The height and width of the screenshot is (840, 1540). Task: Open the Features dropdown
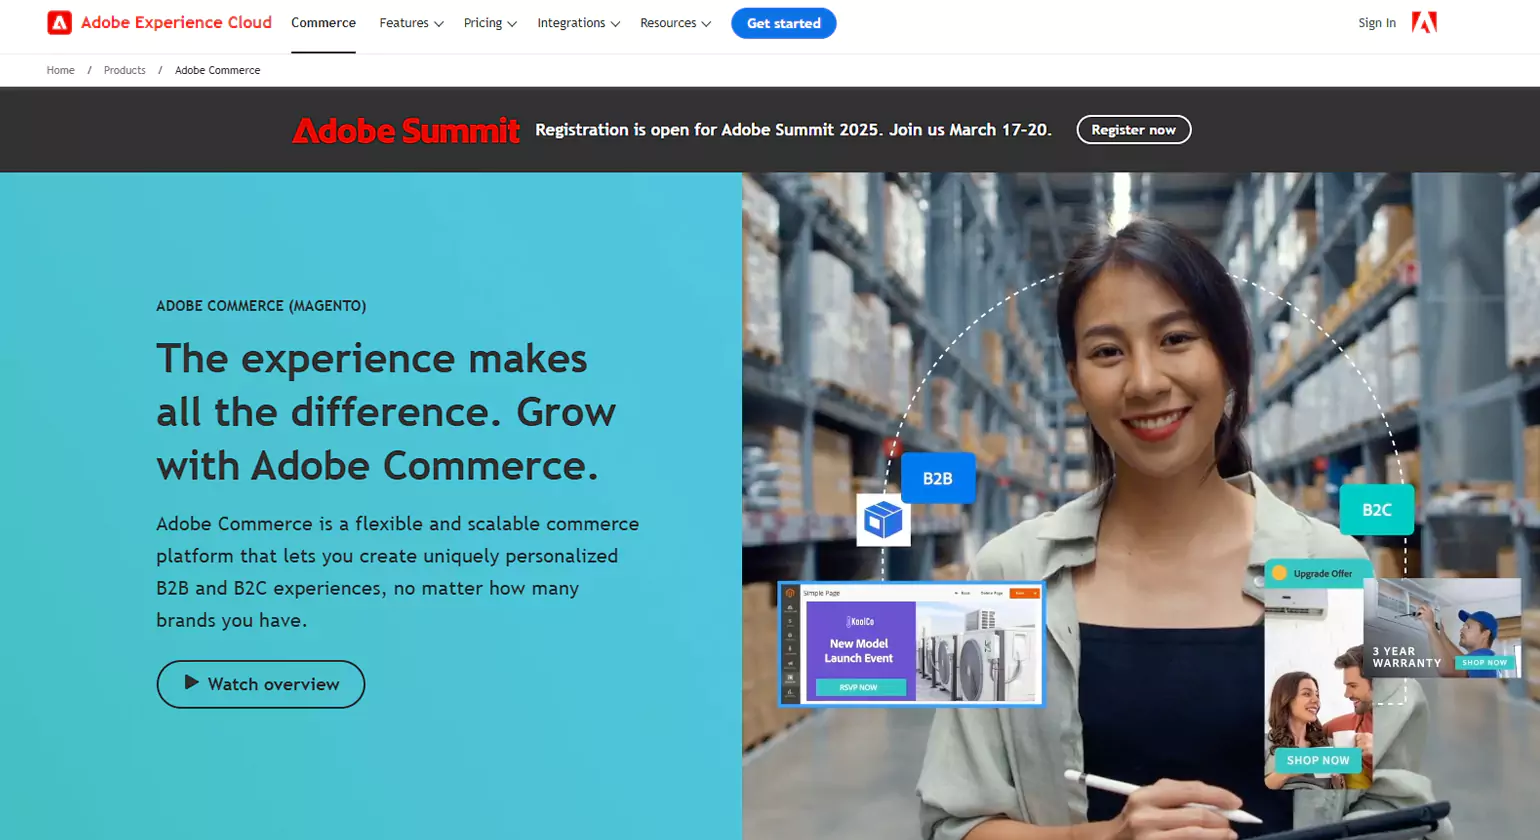pyautogui.click(x=410, y=22)
